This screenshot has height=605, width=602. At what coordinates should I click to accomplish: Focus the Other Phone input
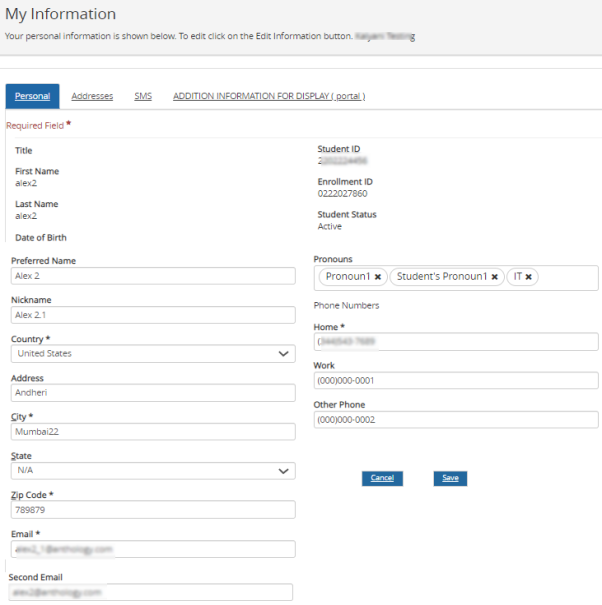pyautogui.click(x=455, y=420)
